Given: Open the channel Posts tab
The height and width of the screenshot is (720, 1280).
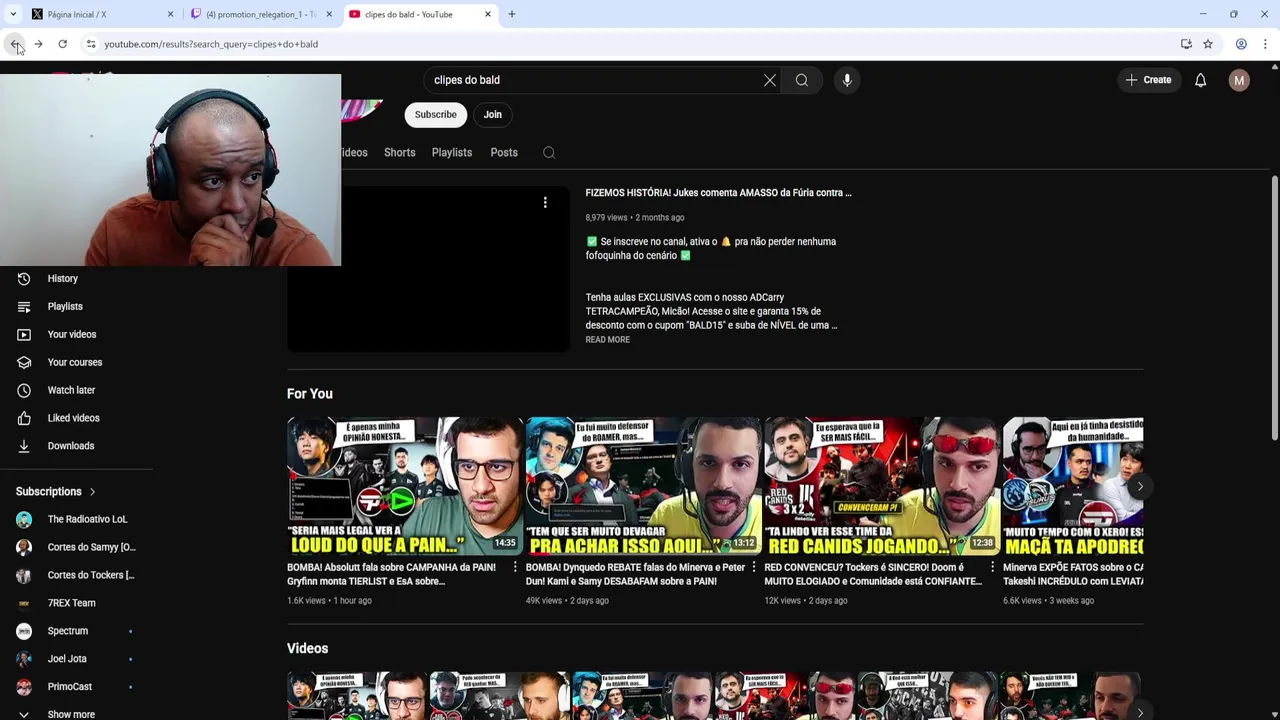Looking at the screenshot, I should click(x=504, y=153).
